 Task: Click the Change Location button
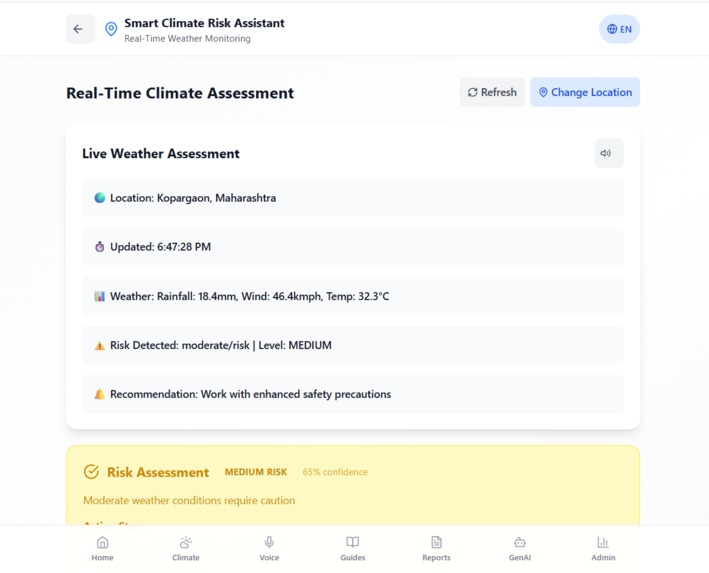tap(585, 92)
